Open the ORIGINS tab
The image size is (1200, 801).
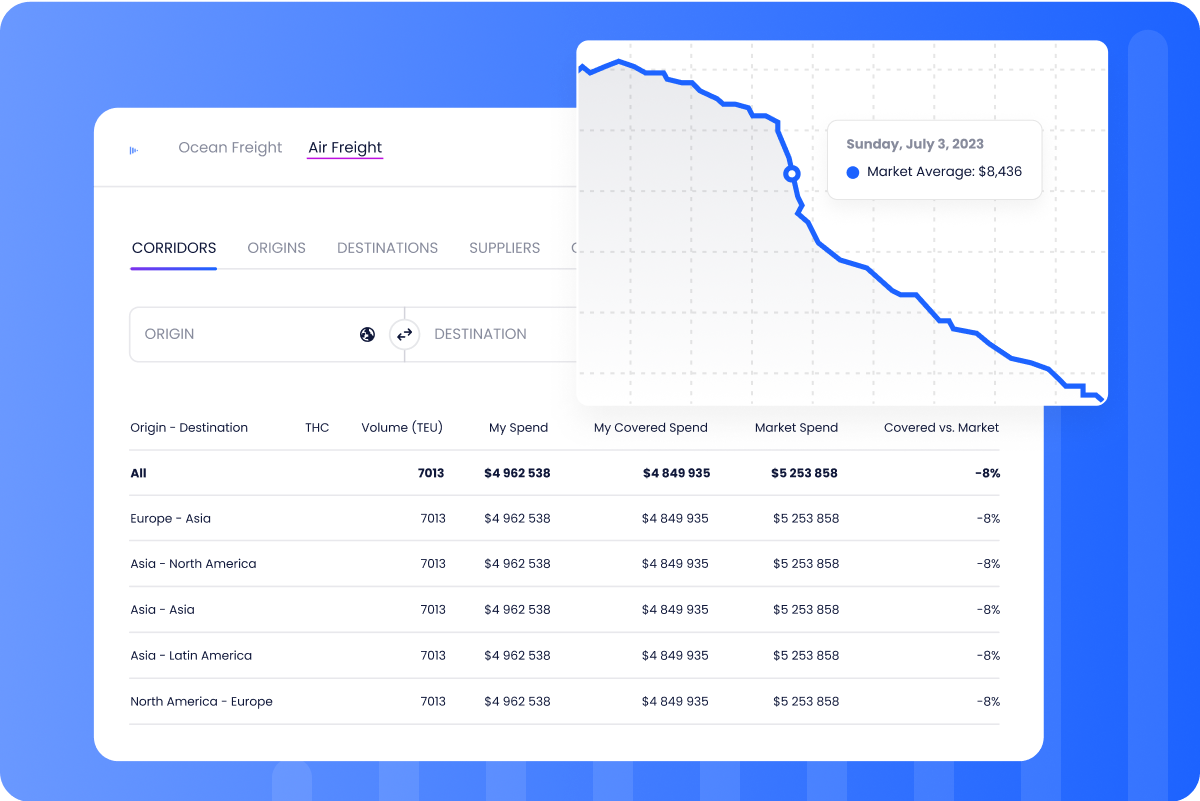[x=277, y=248]
